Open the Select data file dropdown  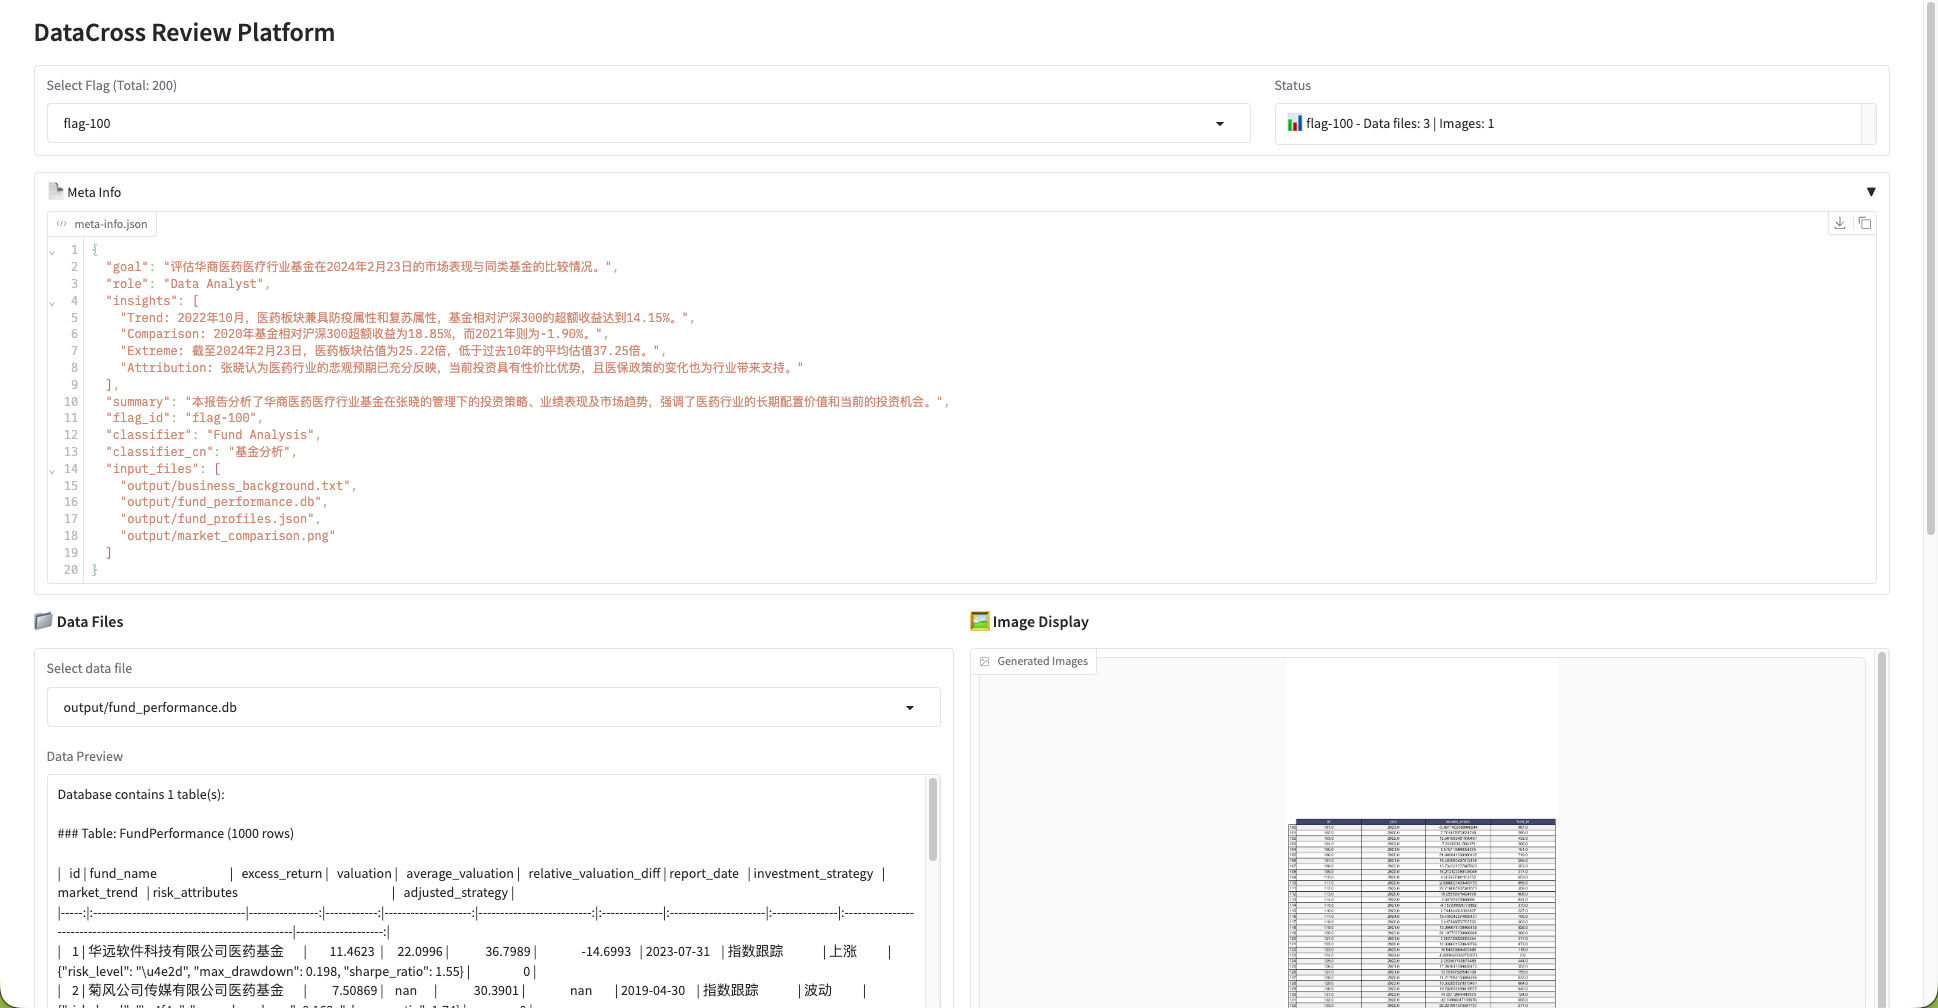[909, 708]
